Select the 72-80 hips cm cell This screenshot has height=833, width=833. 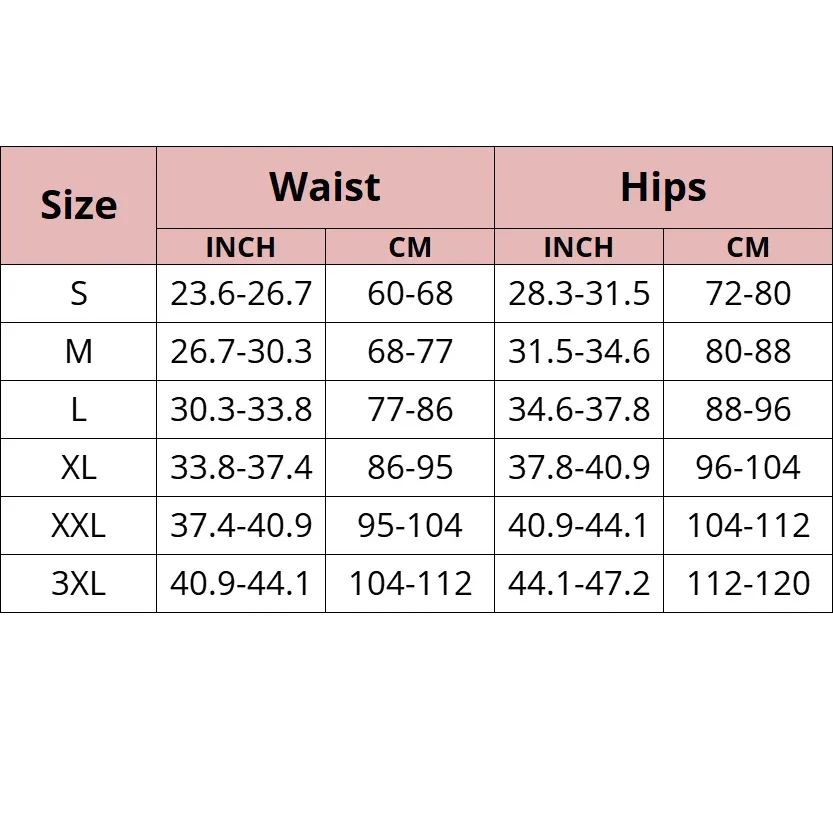[x=748, y=294]
